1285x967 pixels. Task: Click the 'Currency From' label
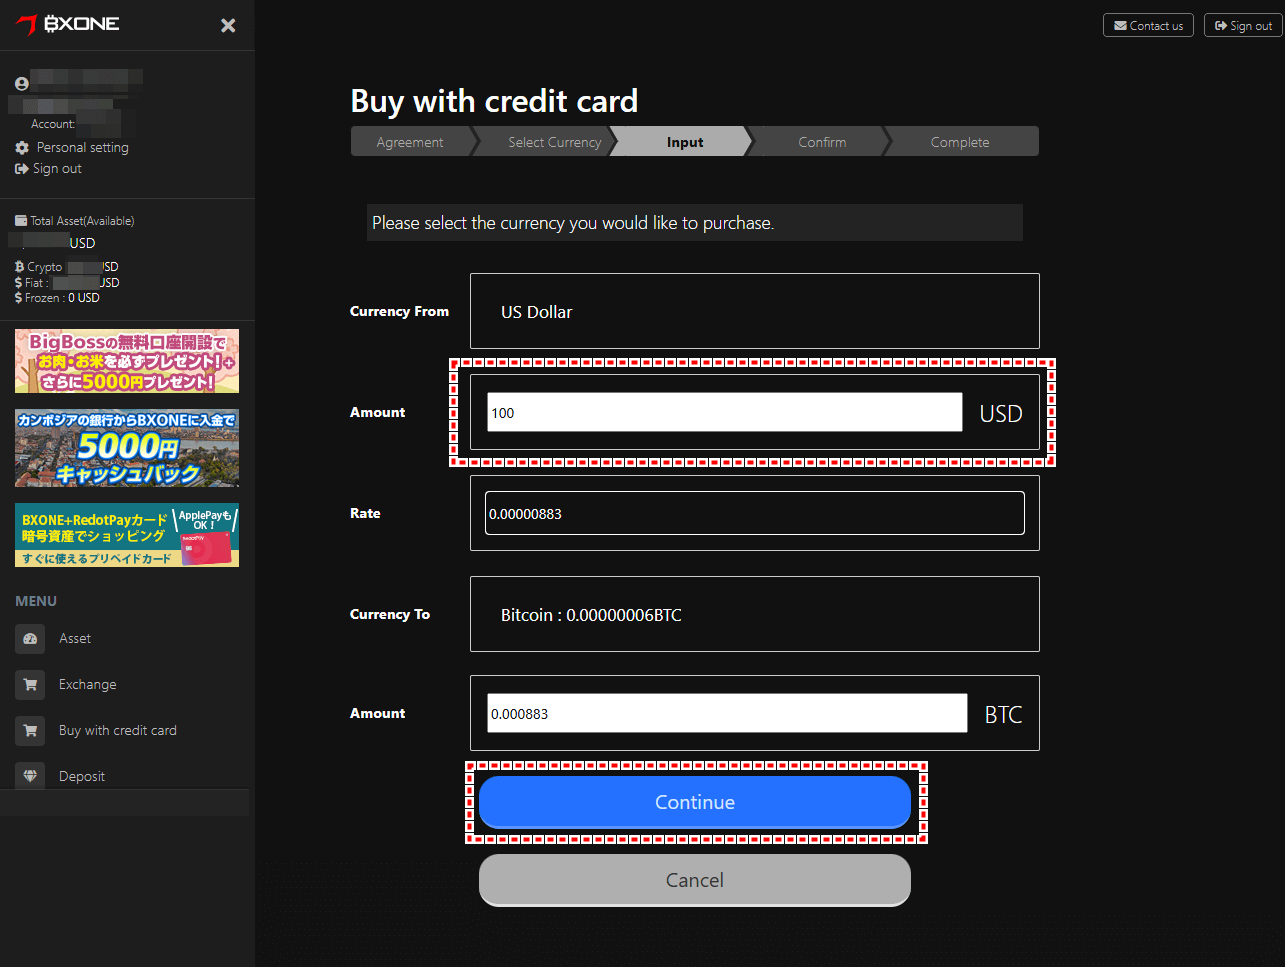pos(399,311)
